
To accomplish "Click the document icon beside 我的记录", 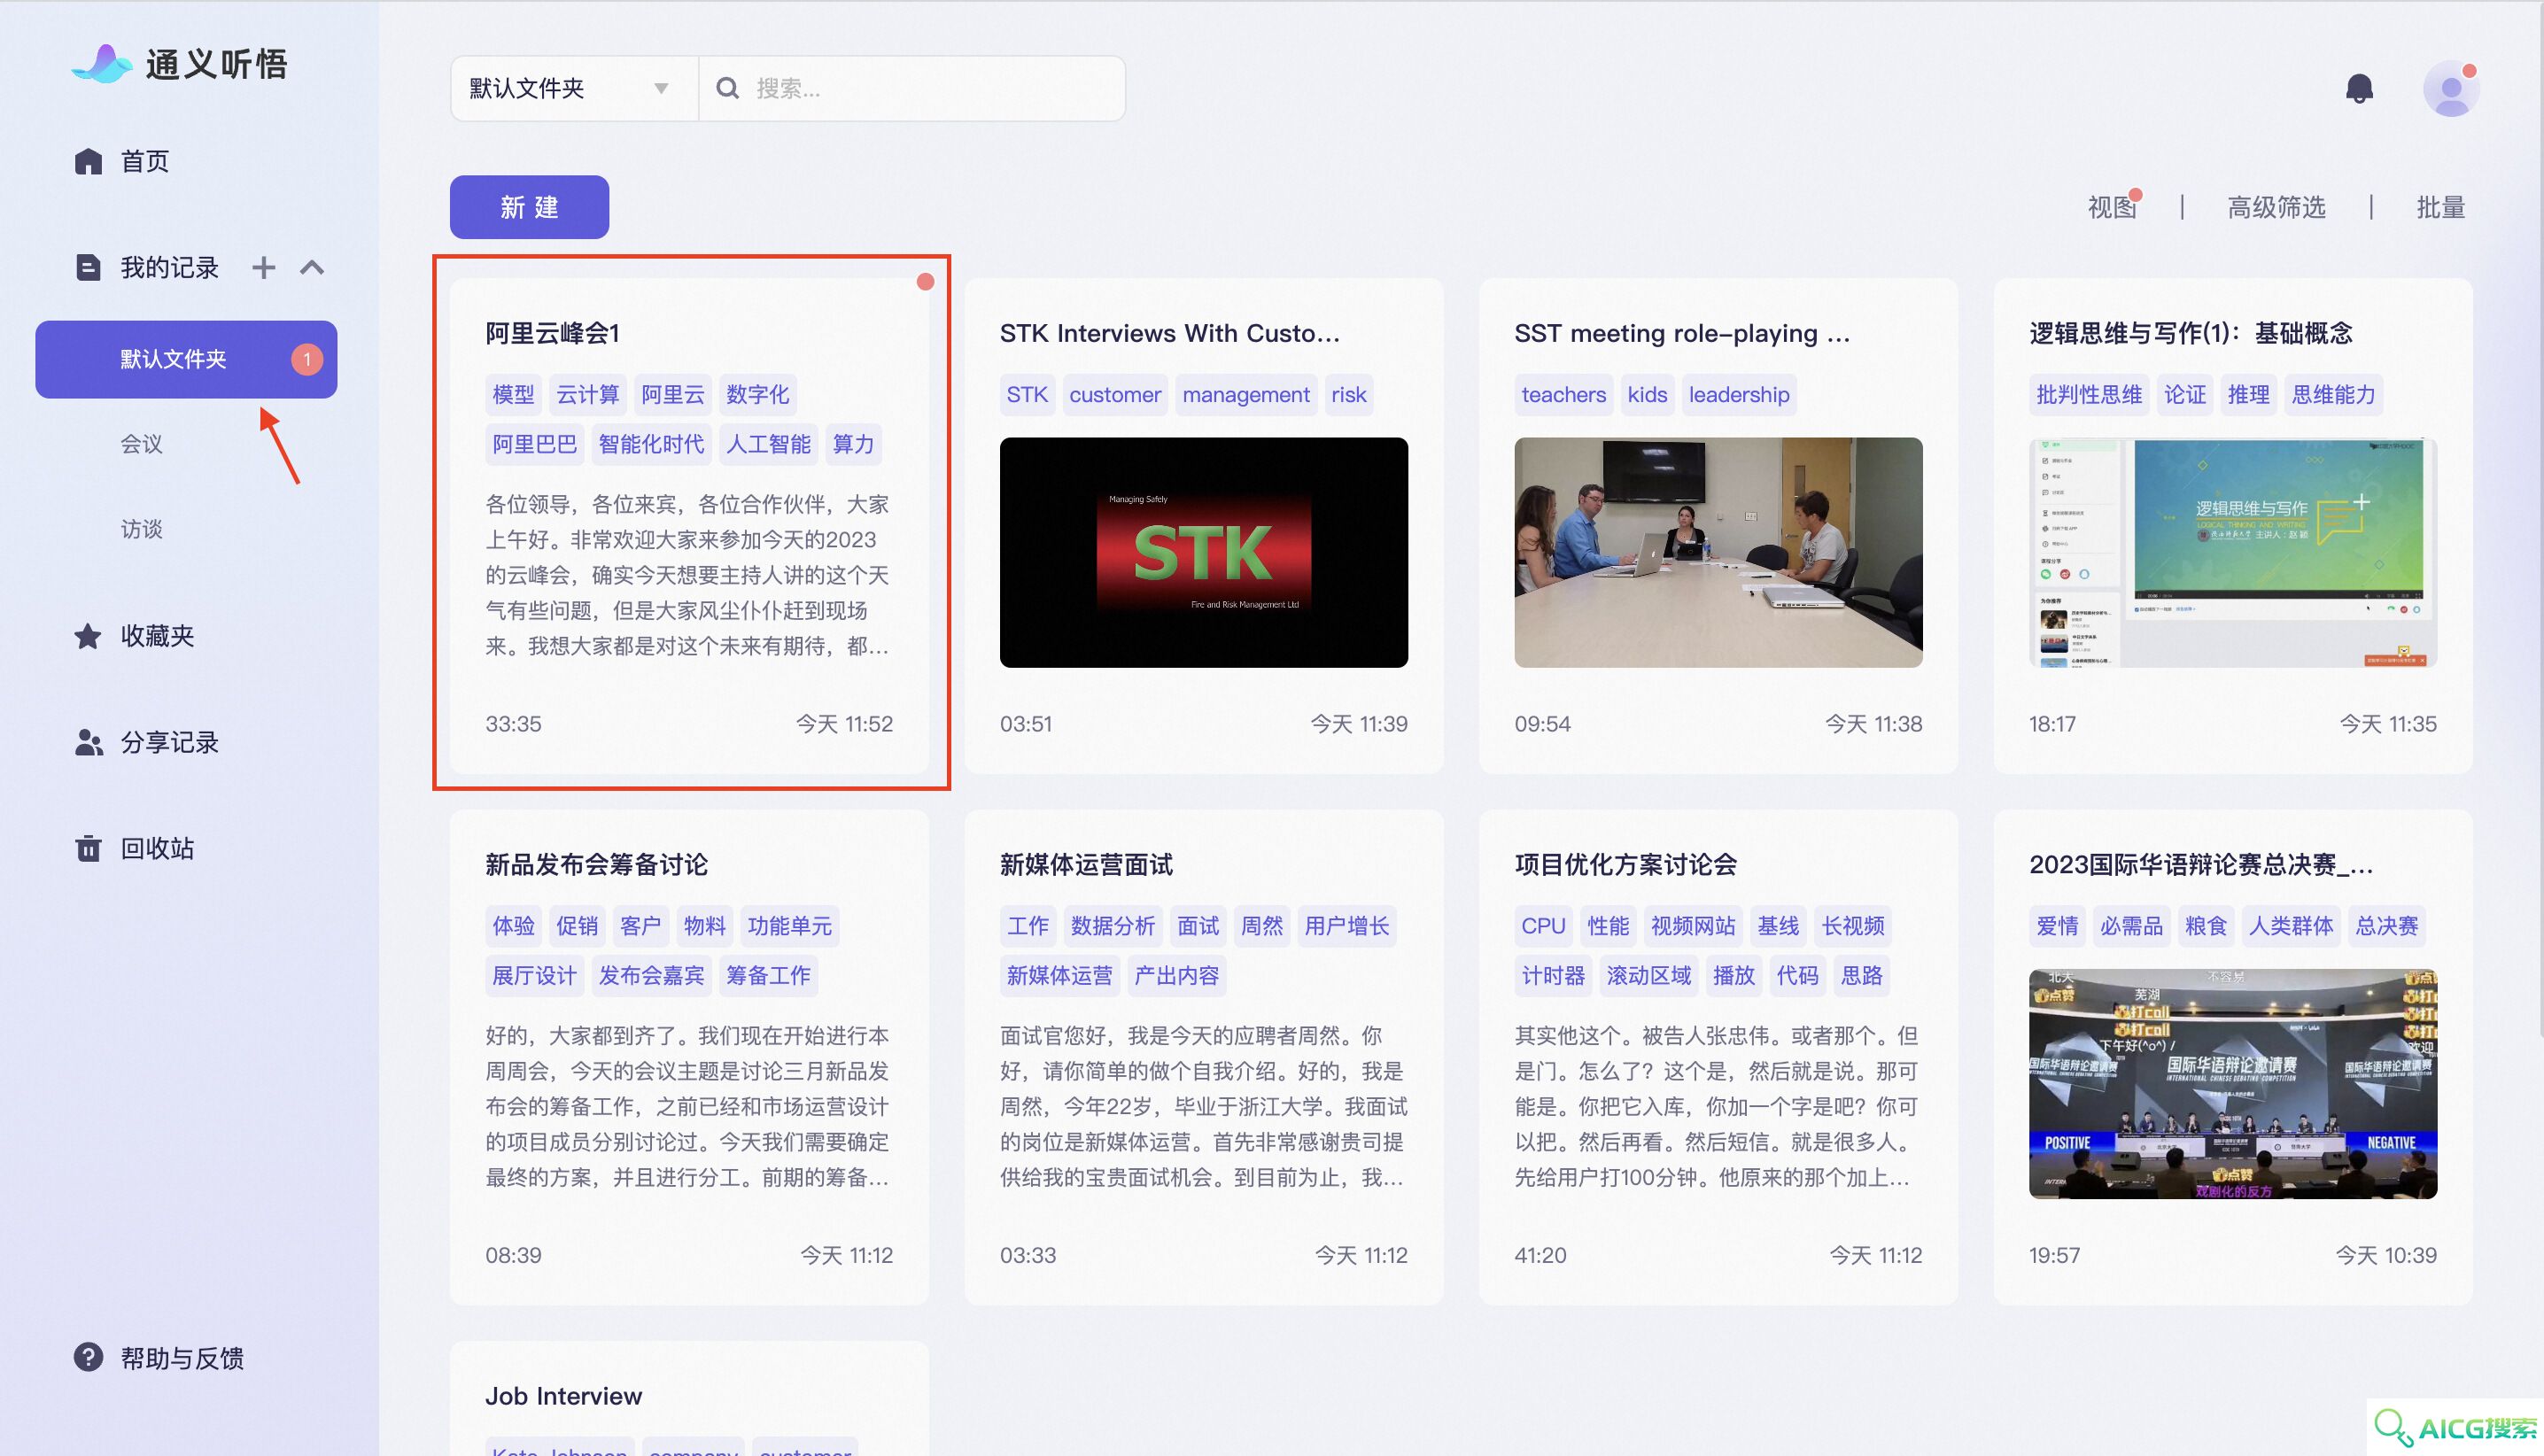I will coord(88,267).
